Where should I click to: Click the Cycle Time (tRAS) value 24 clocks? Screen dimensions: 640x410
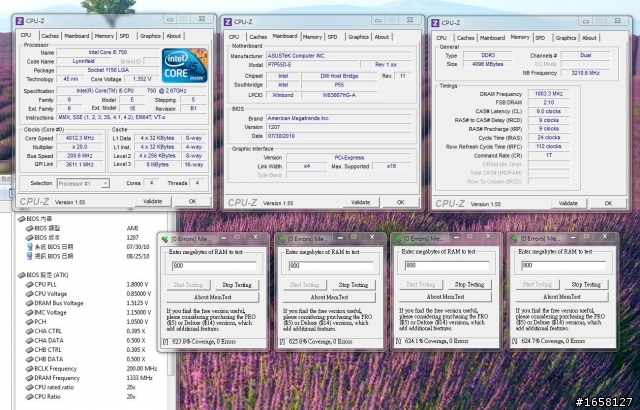[549, 137]
